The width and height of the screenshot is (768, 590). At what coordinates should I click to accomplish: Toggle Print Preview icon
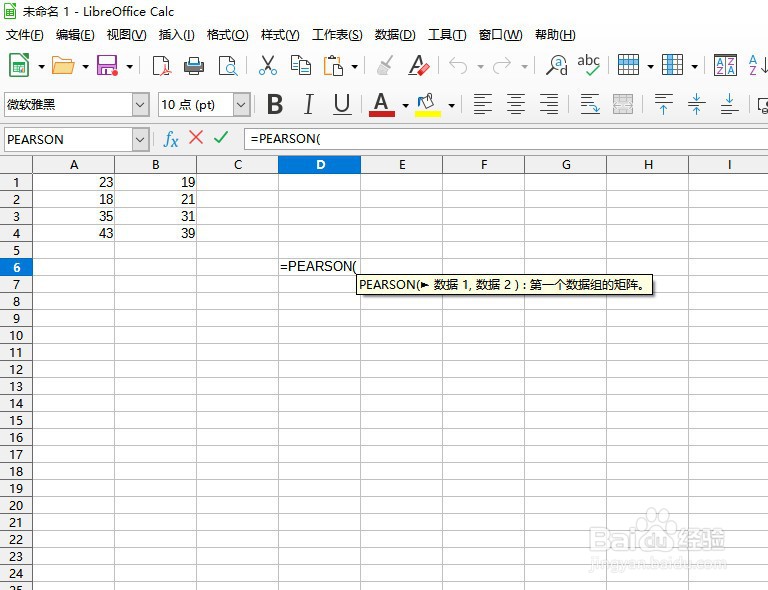coord(228,66)
